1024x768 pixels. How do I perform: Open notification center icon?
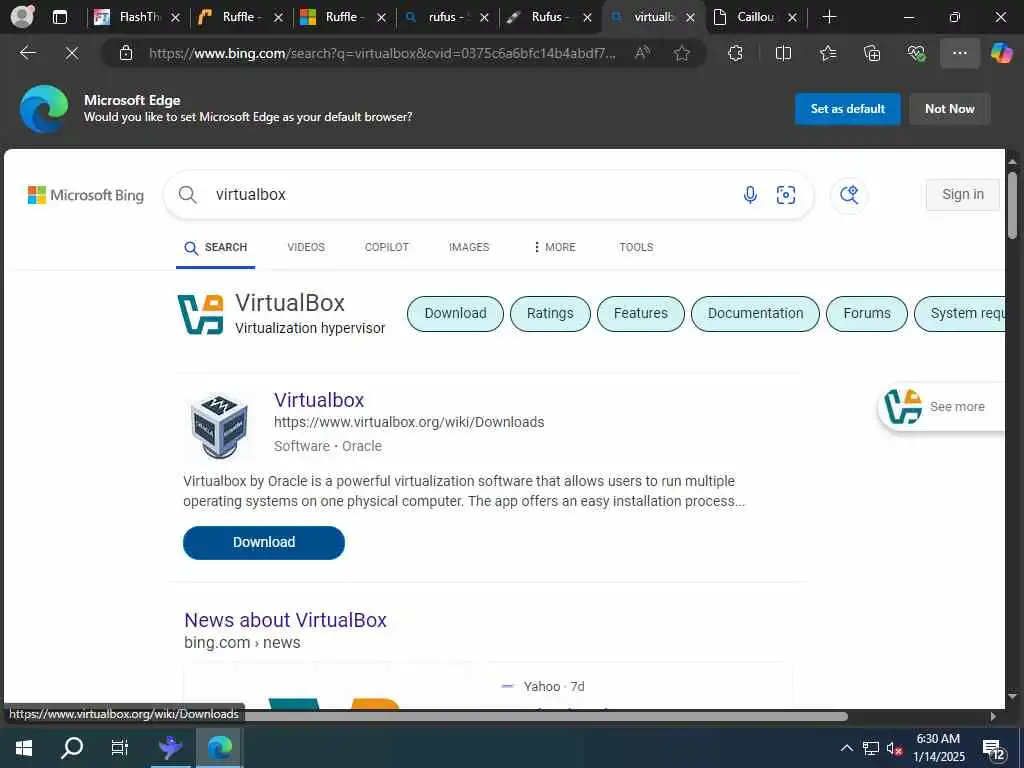(x=994, y=750)
